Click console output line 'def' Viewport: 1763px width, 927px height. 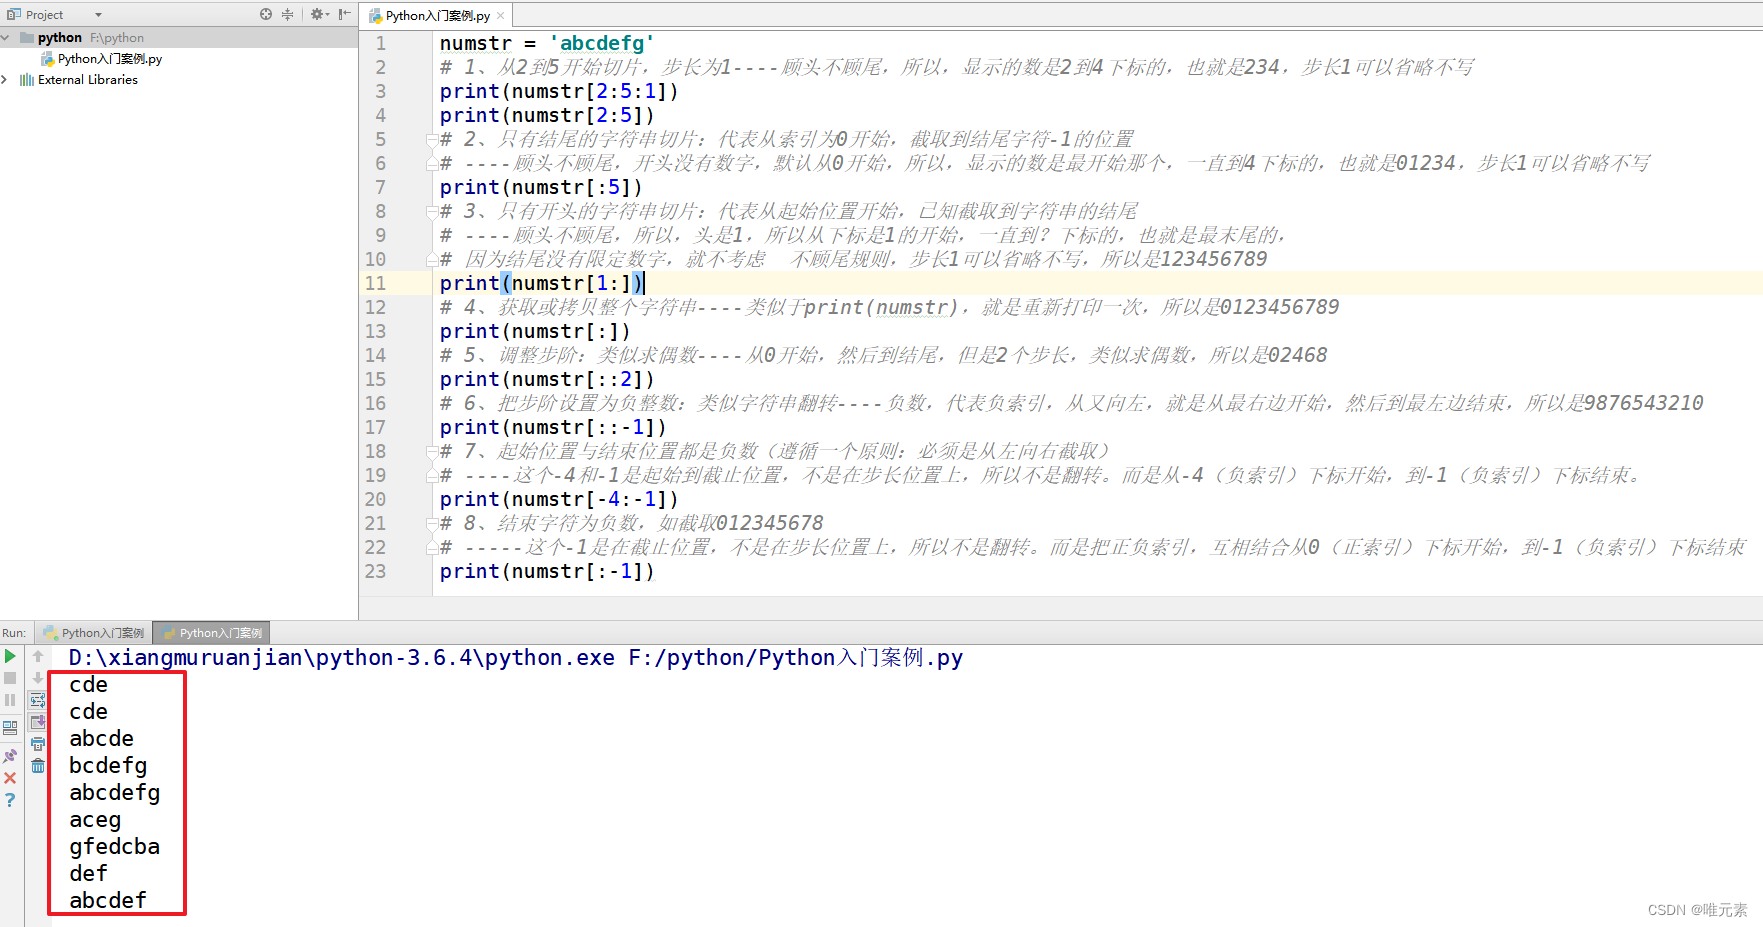click(88, 874)
